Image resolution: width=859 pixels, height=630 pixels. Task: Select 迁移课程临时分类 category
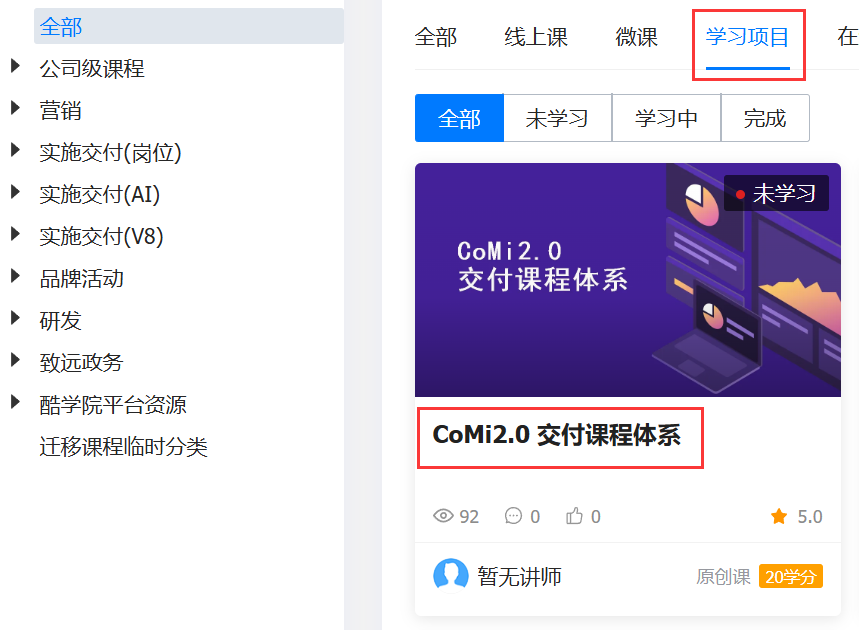coord(123,447)
